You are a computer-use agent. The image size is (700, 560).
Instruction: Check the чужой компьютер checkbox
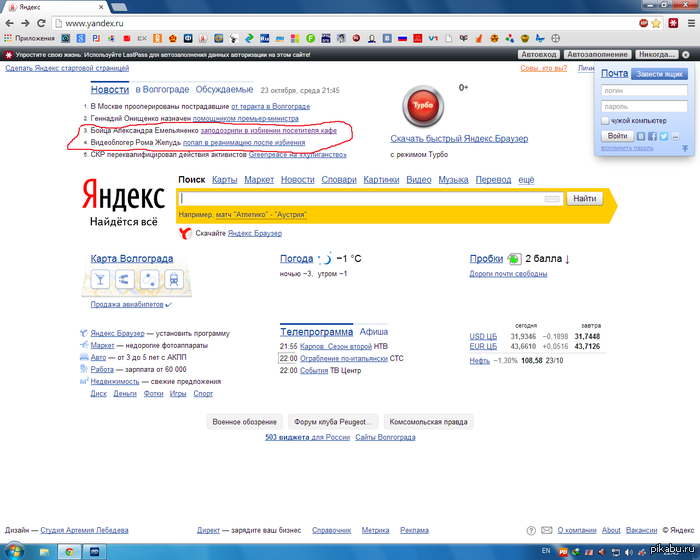(x=605, y=120)
